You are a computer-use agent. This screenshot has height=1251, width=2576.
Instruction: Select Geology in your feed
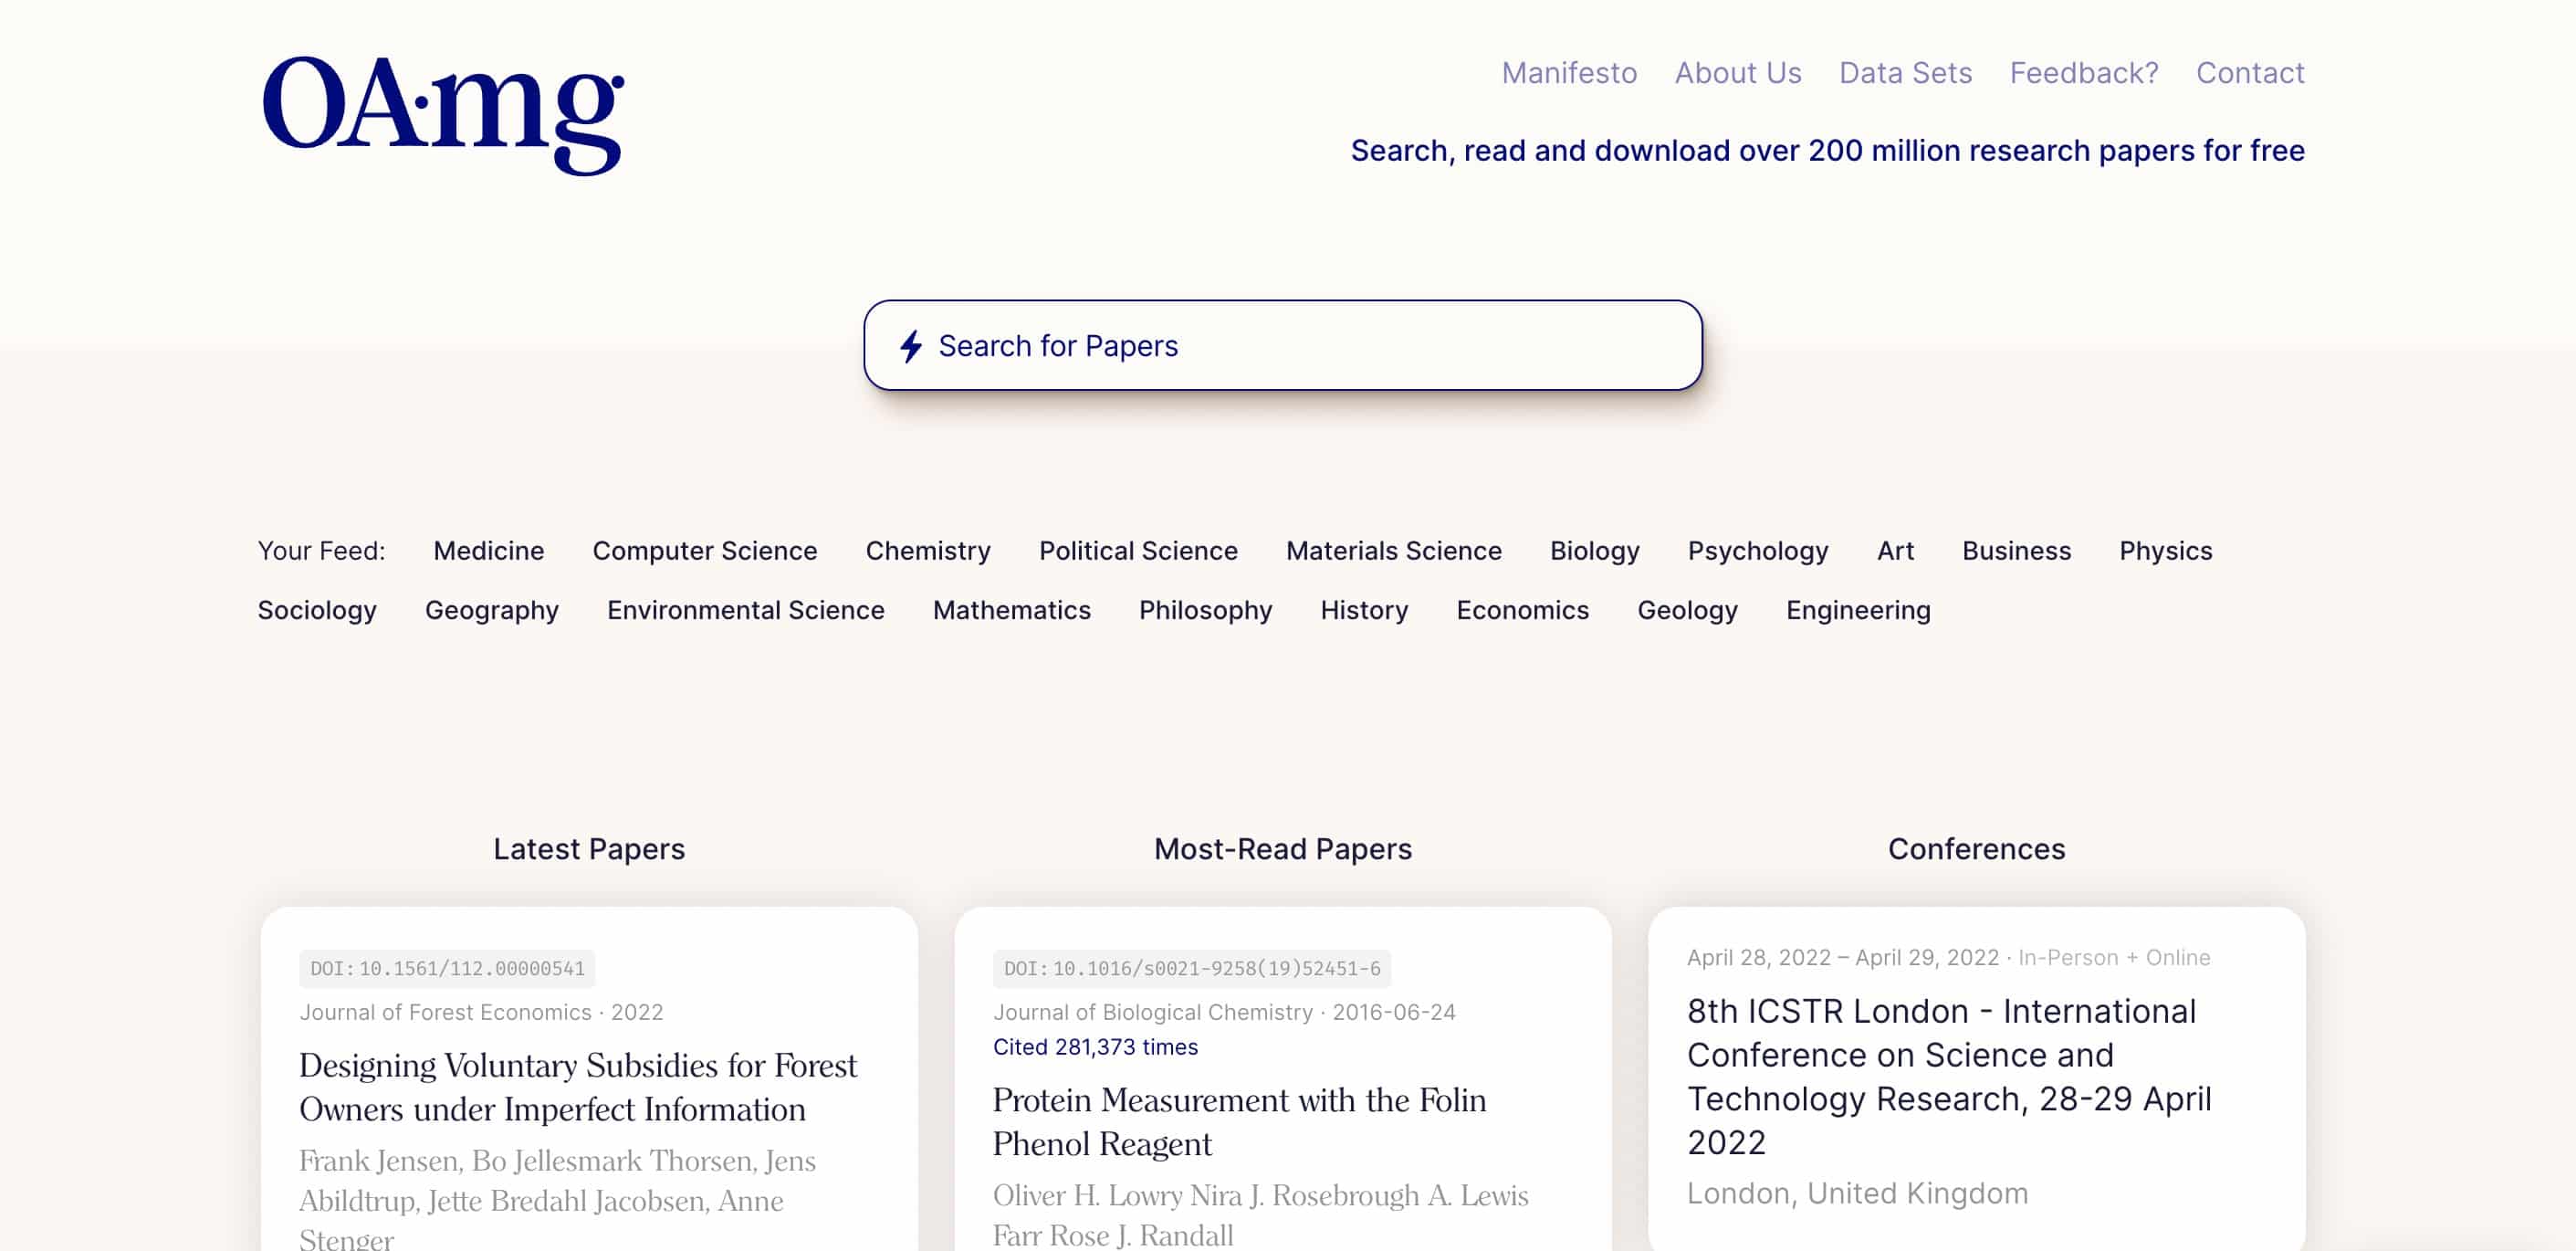[1687, 610]
